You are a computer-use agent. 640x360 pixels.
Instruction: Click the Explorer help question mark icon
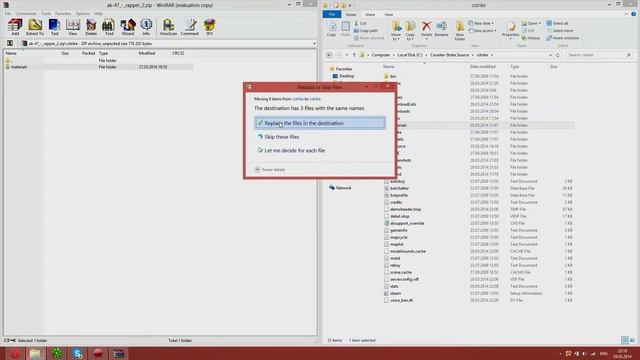[633, 14]
